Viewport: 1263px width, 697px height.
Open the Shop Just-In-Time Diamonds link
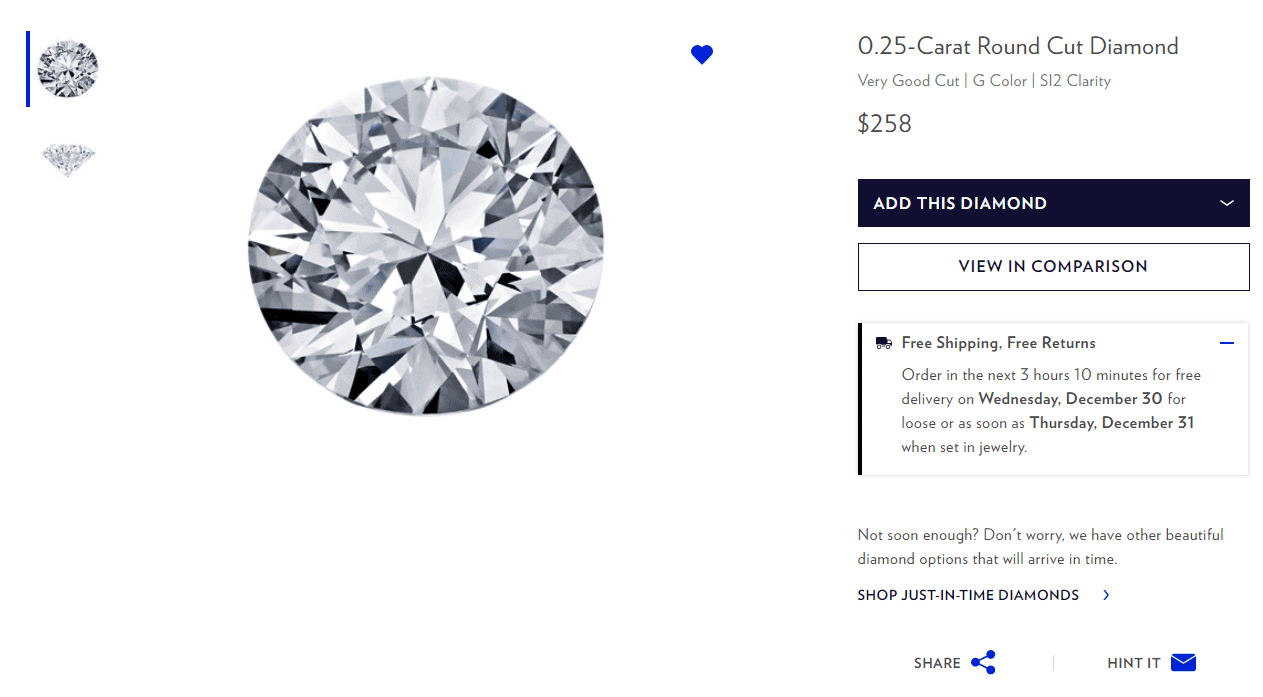(x=968, y=595)
